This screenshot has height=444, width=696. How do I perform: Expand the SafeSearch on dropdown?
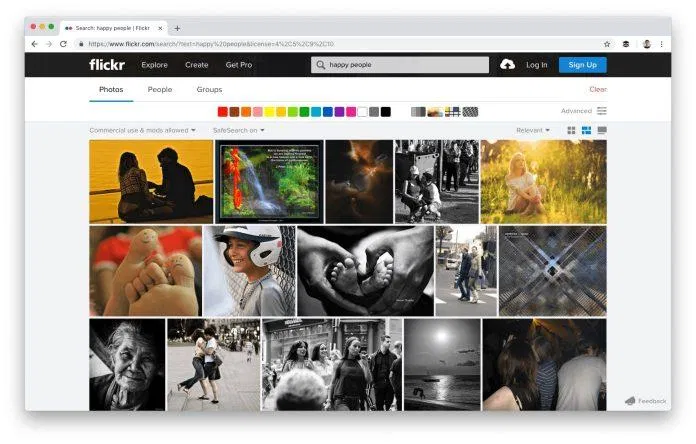[x=238, y=130]
